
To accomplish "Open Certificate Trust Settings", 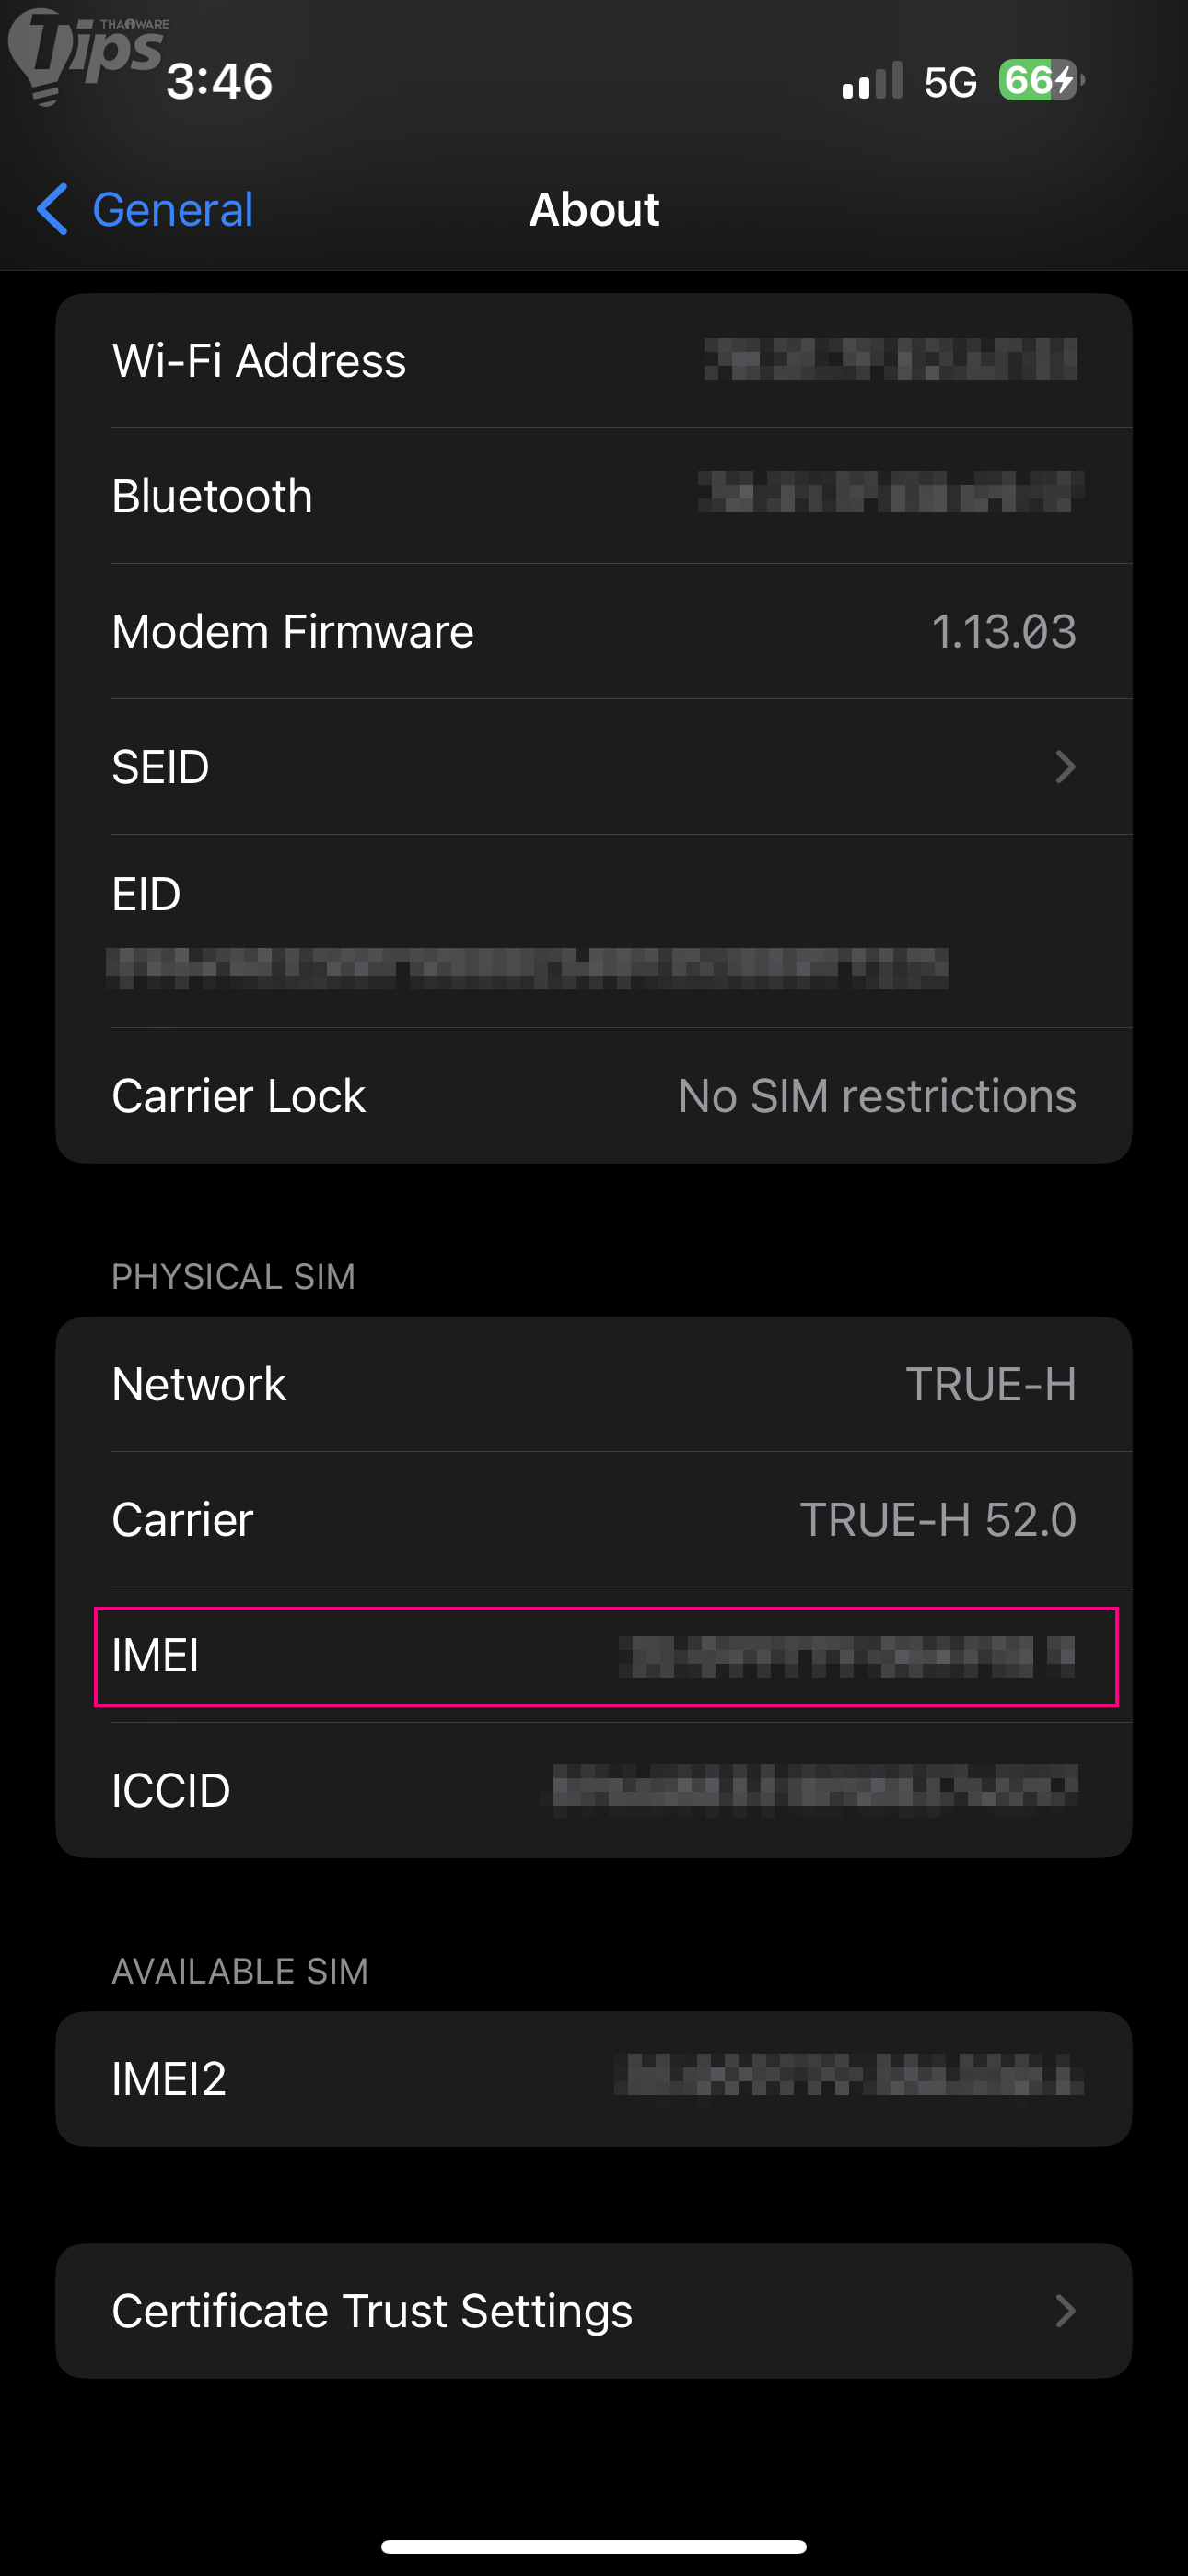I will click(x=372, y=2310).
